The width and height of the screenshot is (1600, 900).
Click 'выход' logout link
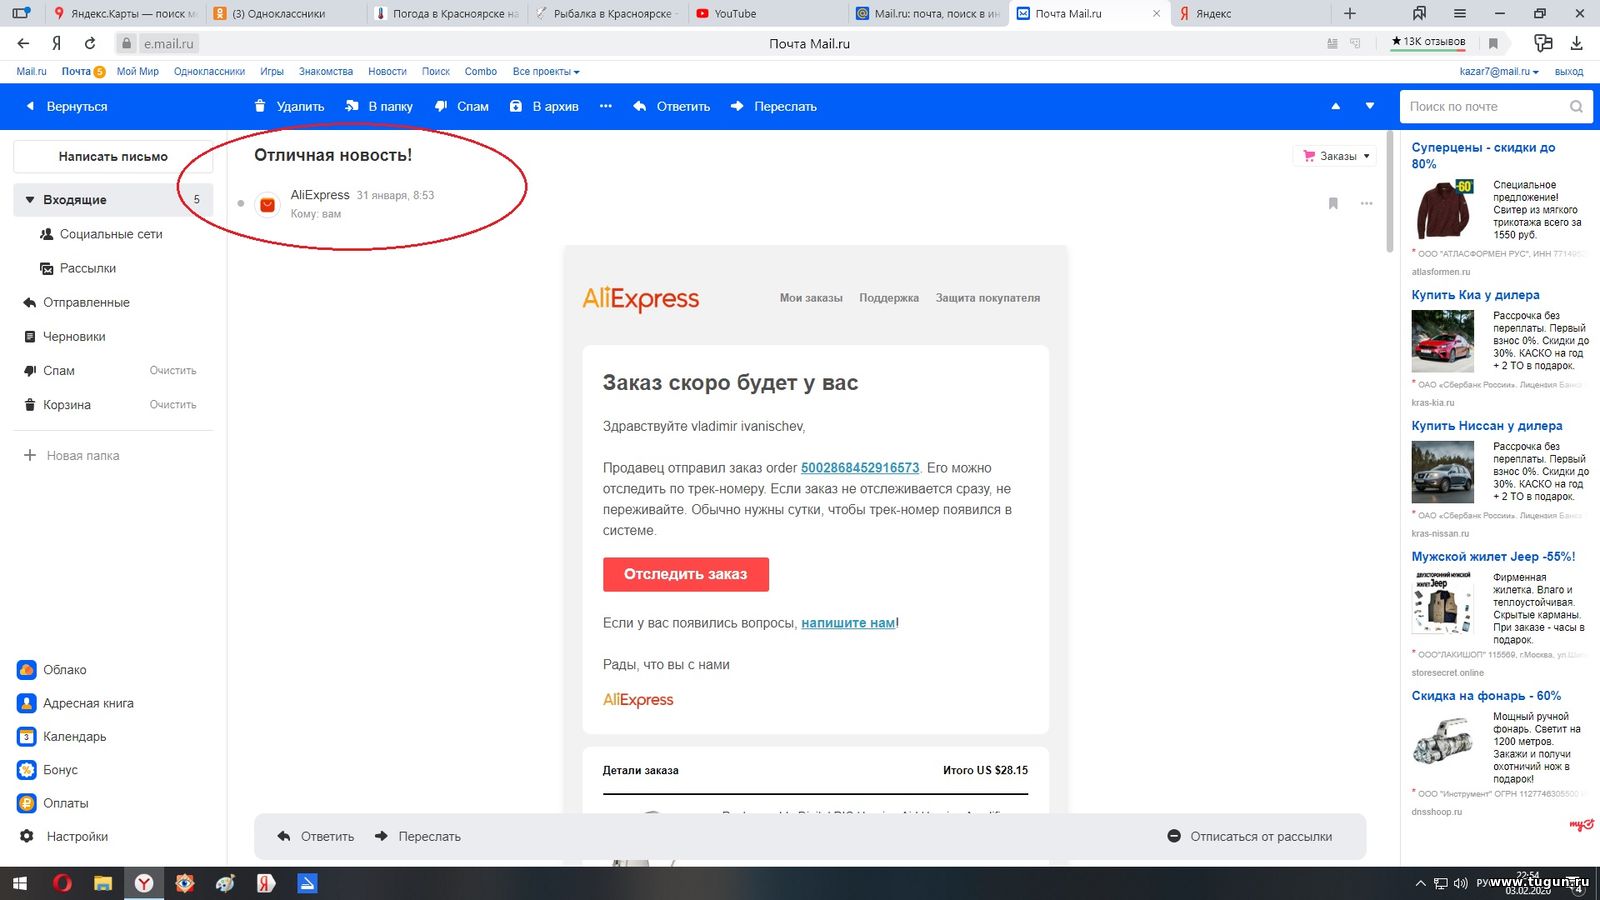[x=1569, y=72]
